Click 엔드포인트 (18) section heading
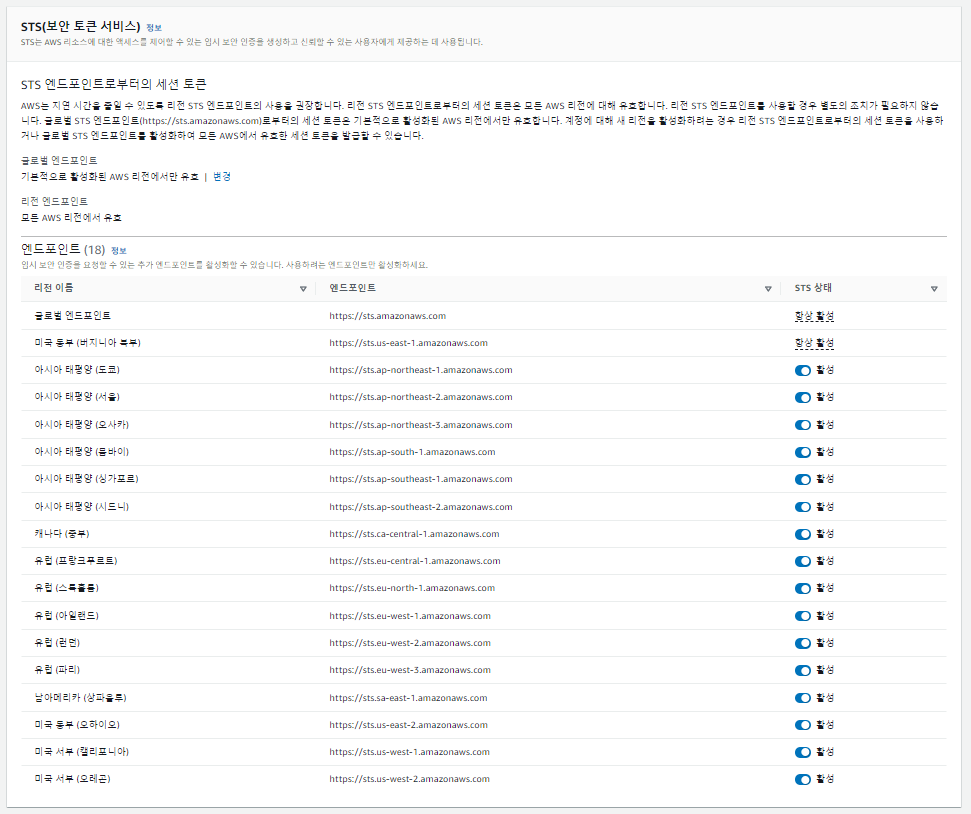Screen dimensions: 971x814 (63, 249)
